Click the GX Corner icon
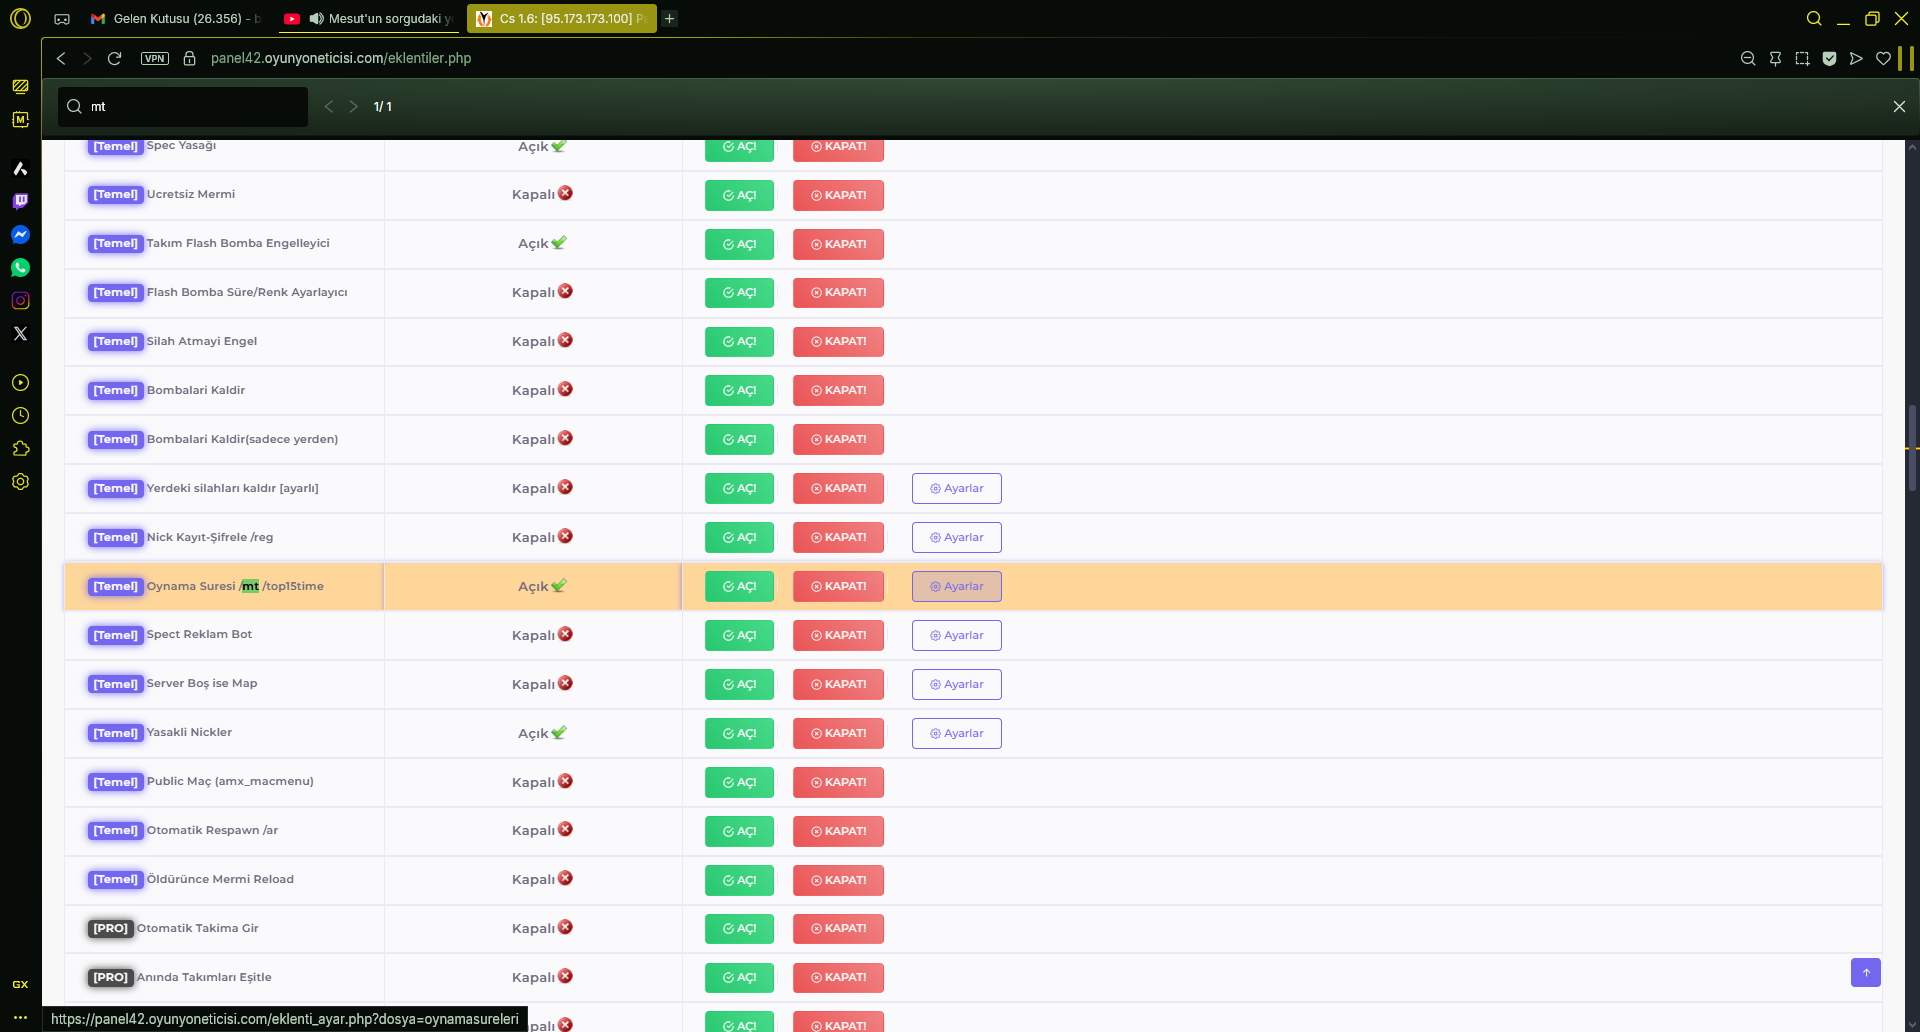Screen dimensions: 1920x1032 (20, 984)
